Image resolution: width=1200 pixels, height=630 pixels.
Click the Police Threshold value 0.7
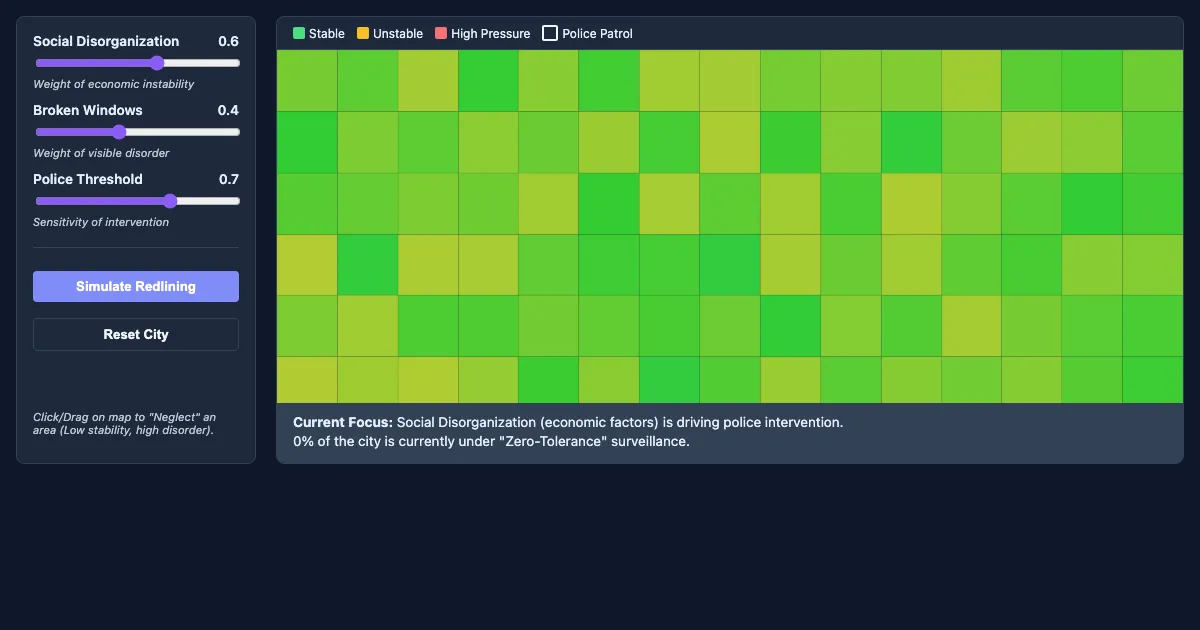click(x=228, y=179)
